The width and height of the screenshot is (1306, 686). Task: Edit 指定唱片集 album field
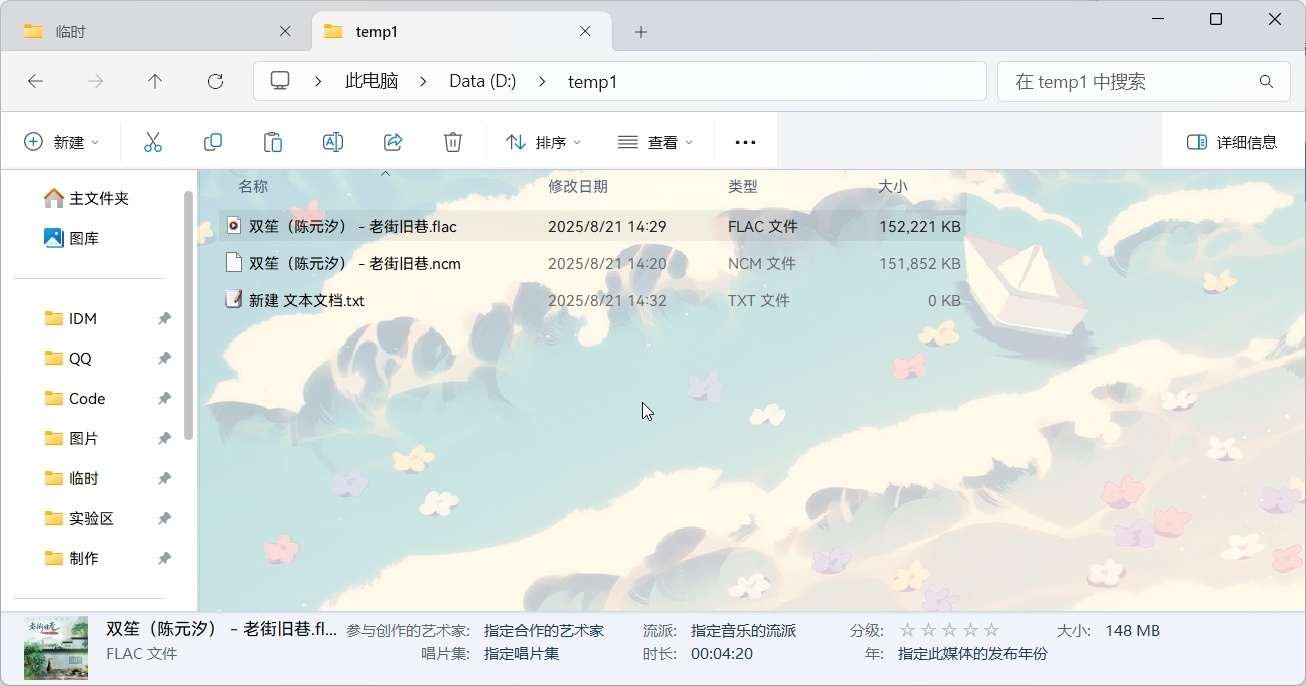coord(521,654)
